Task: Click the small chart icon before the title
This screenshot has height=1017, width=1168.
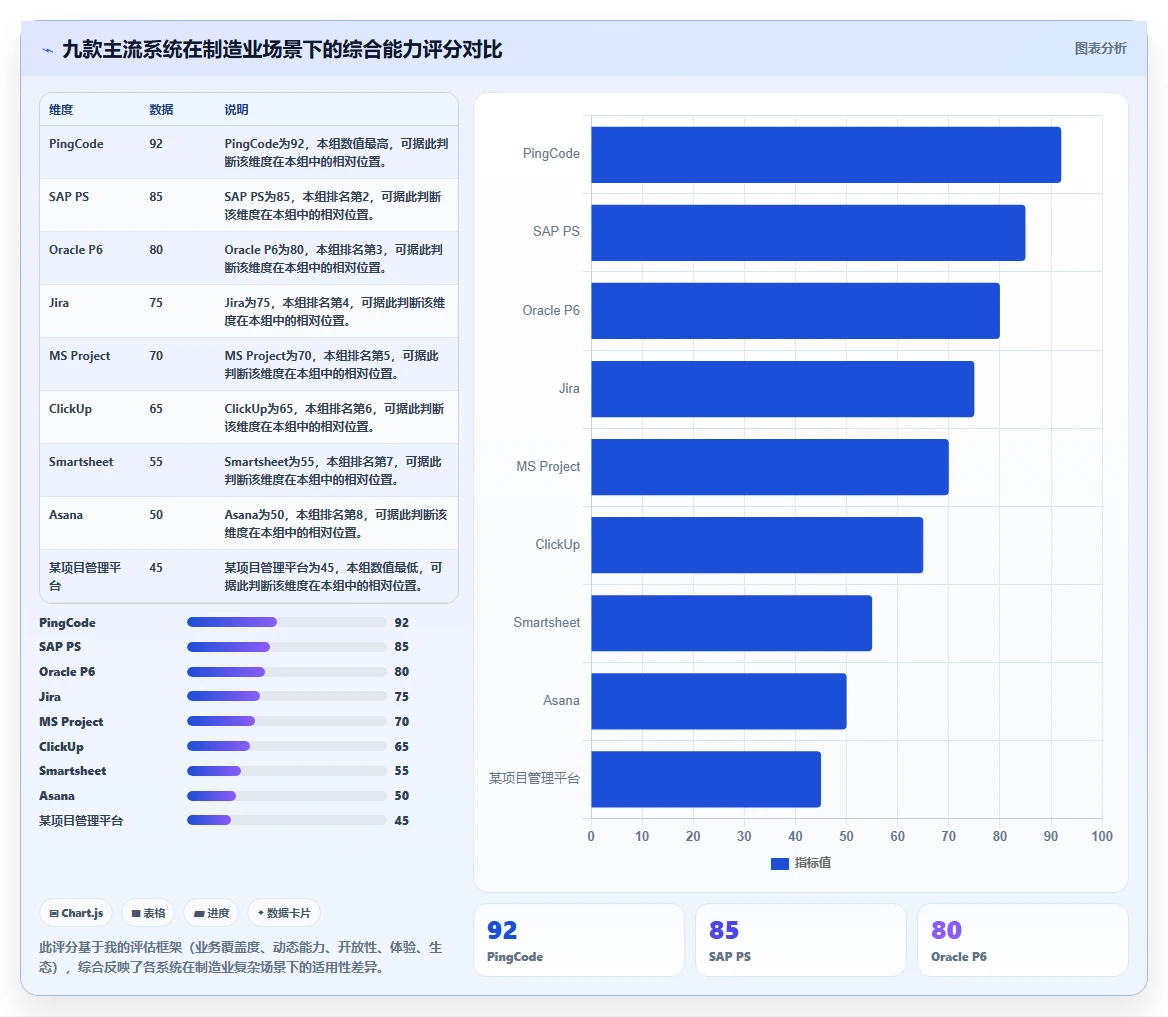Action: [48, 51]
